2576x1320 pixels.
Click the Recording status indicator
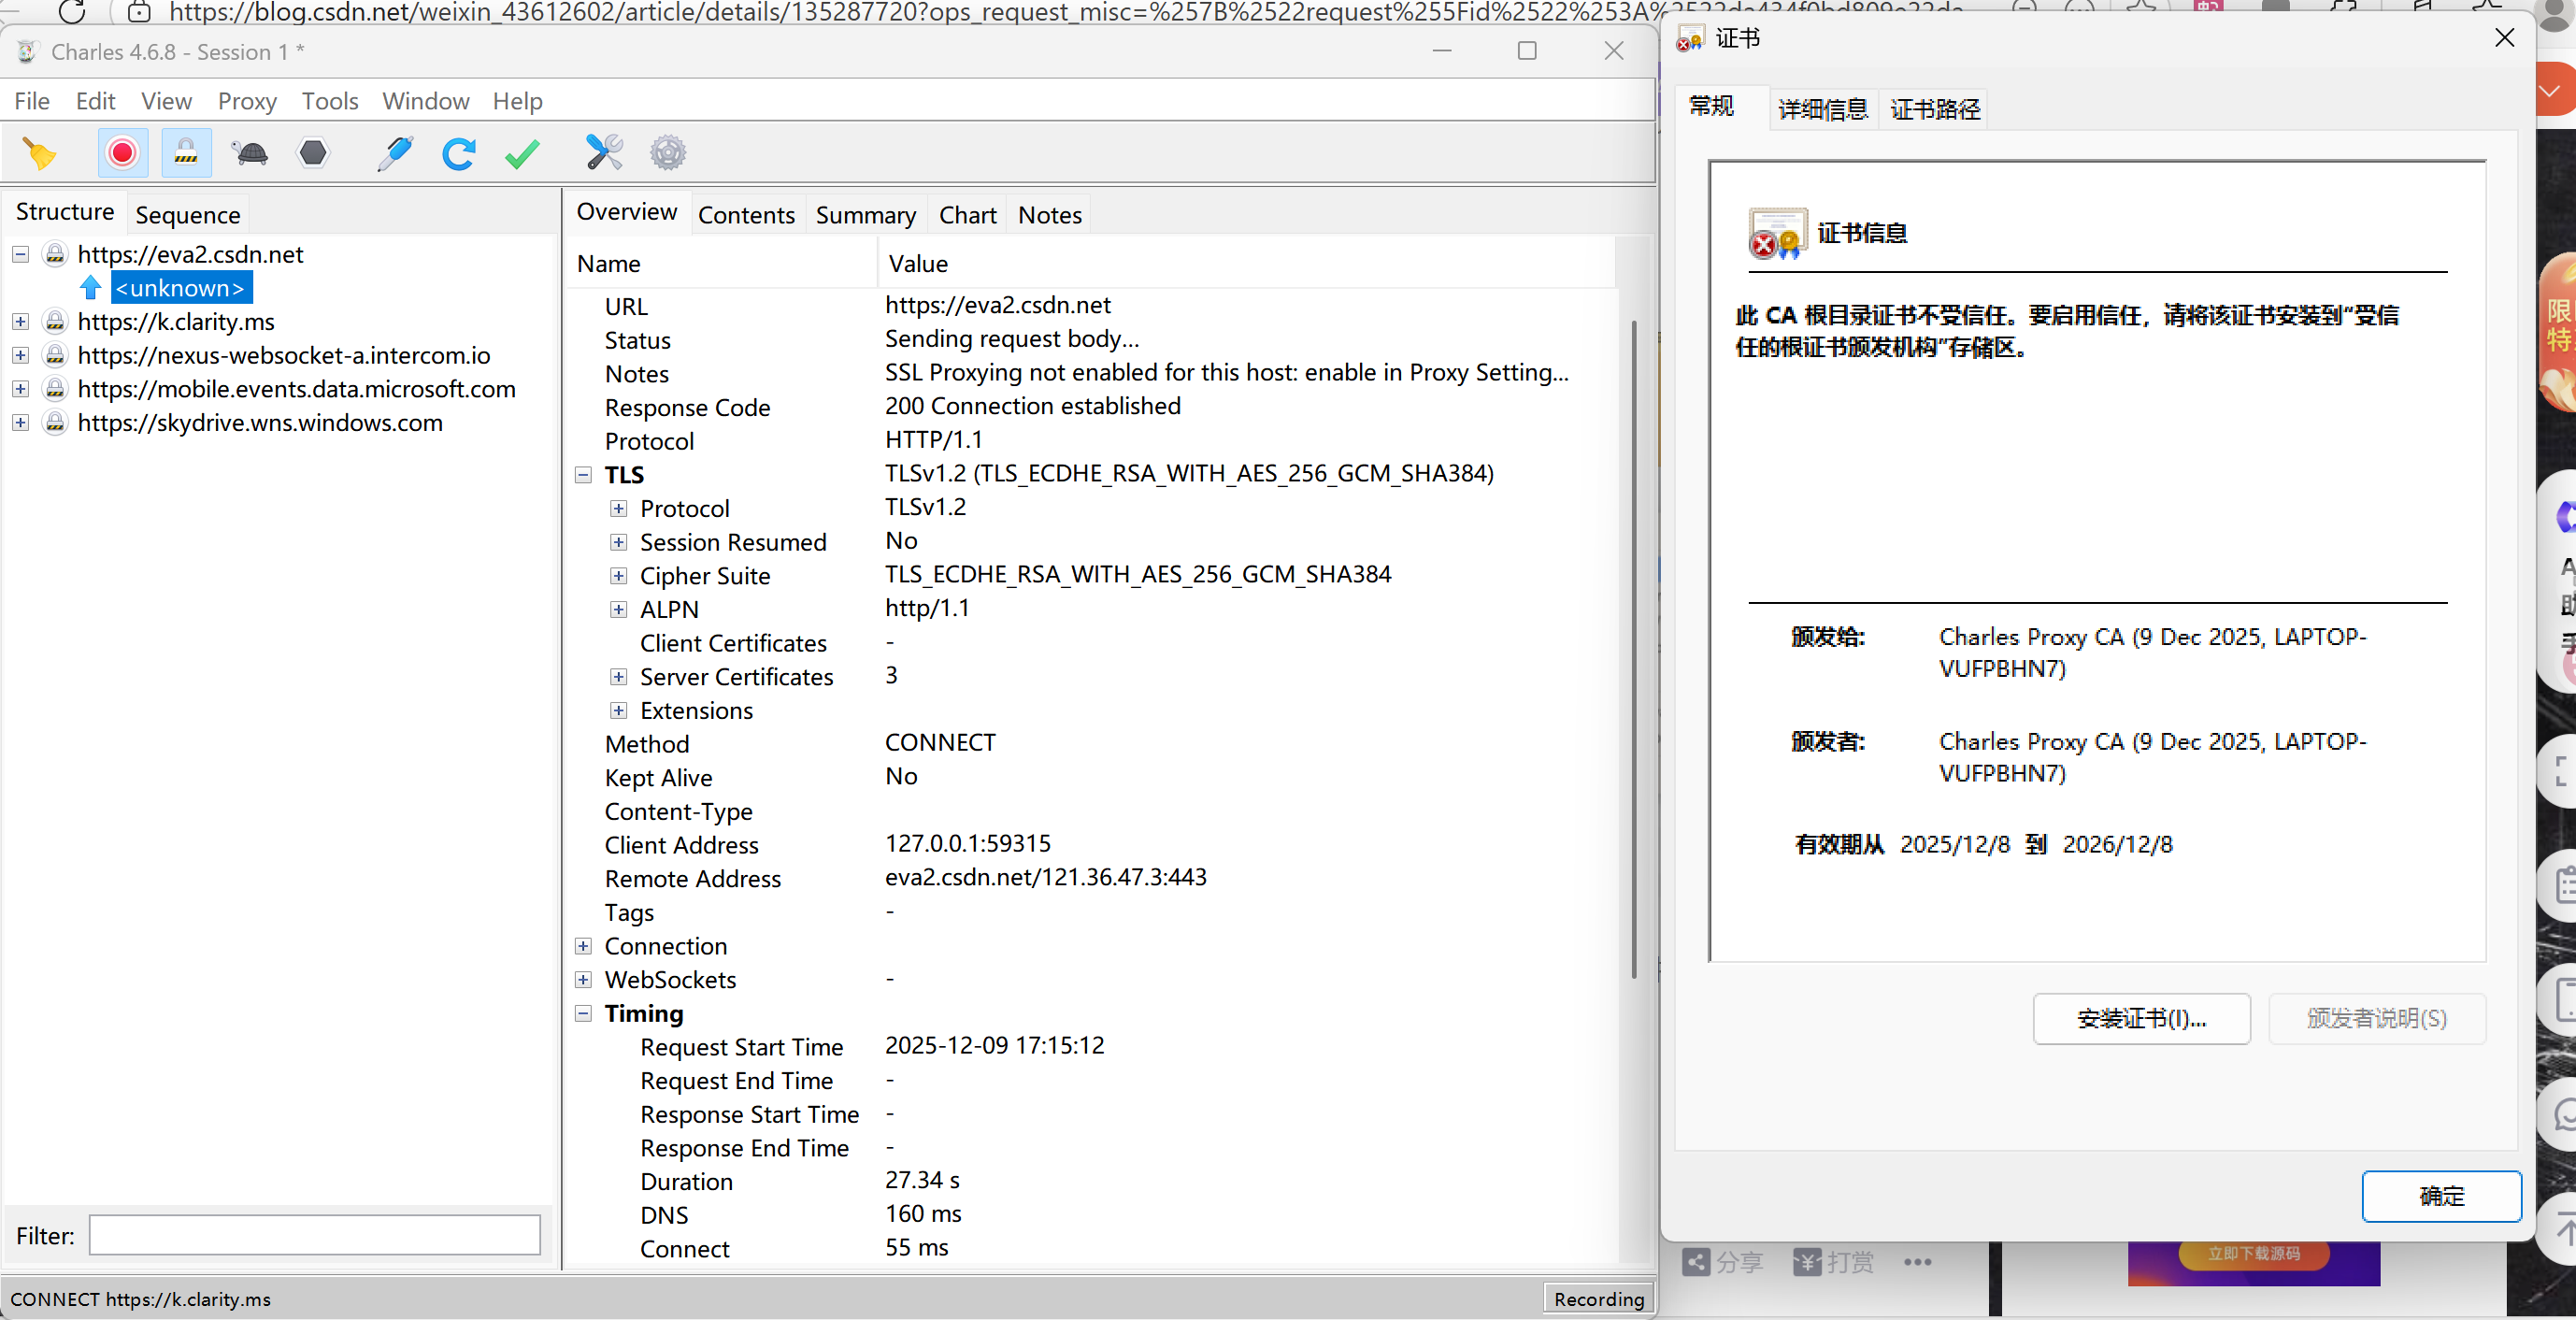[x=1599, y=1299]
